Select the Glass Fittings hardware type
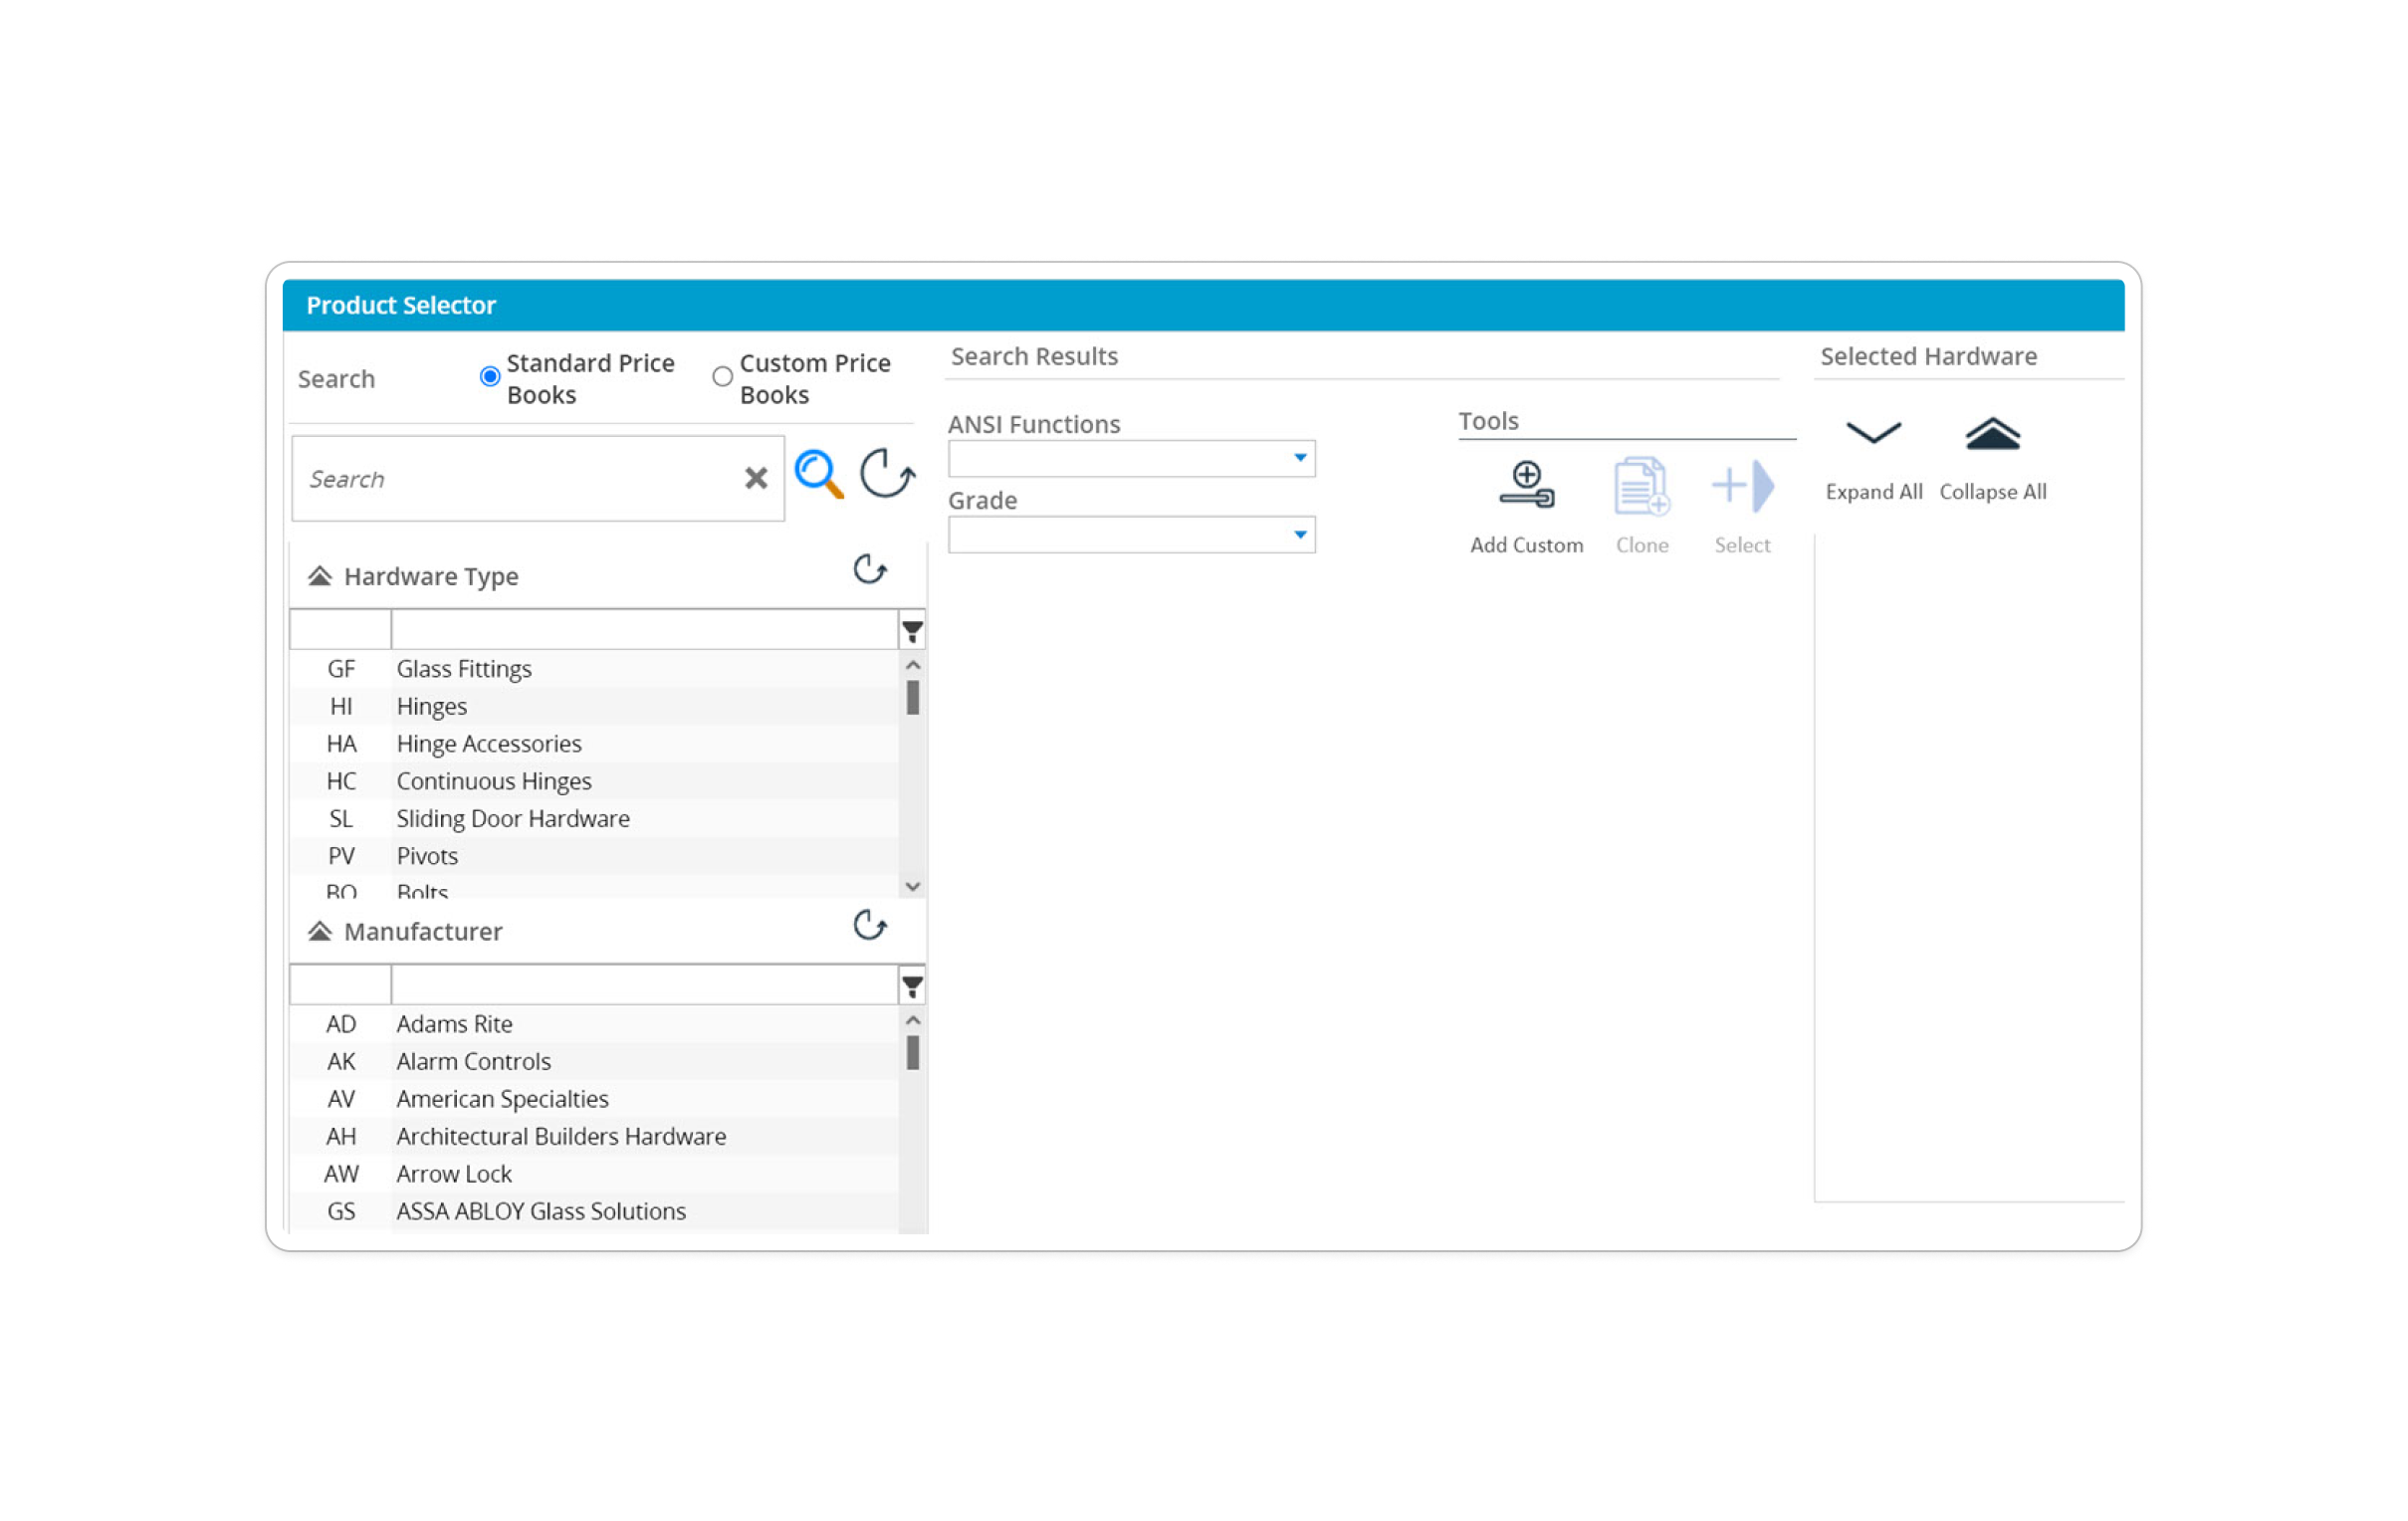2408x1521 pixels. pos(594,669)
